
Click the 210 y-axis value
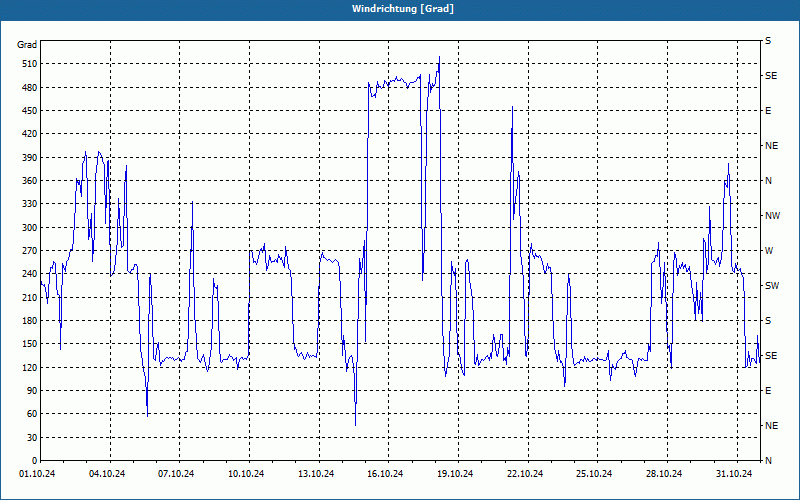pos(30,297)
